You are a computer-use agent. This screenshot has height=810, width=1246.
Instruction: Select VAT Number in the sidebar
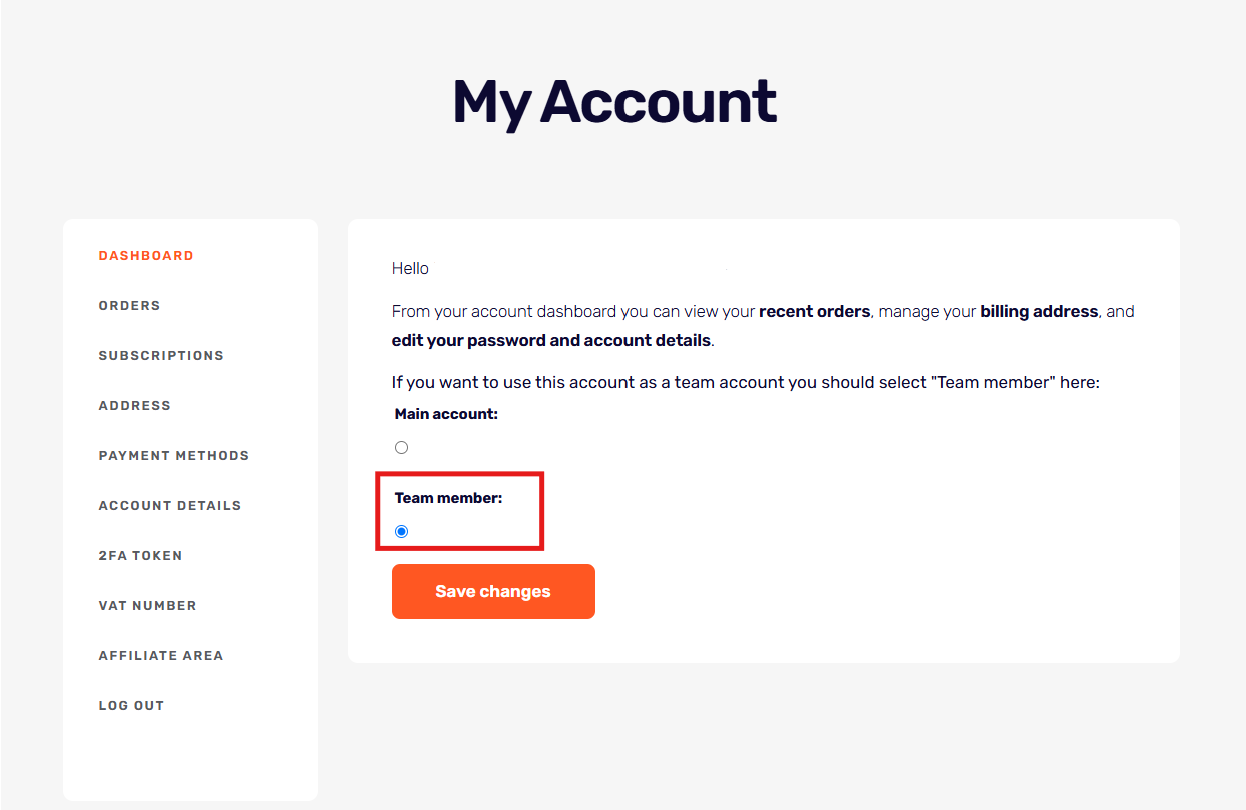click(147, 606)
